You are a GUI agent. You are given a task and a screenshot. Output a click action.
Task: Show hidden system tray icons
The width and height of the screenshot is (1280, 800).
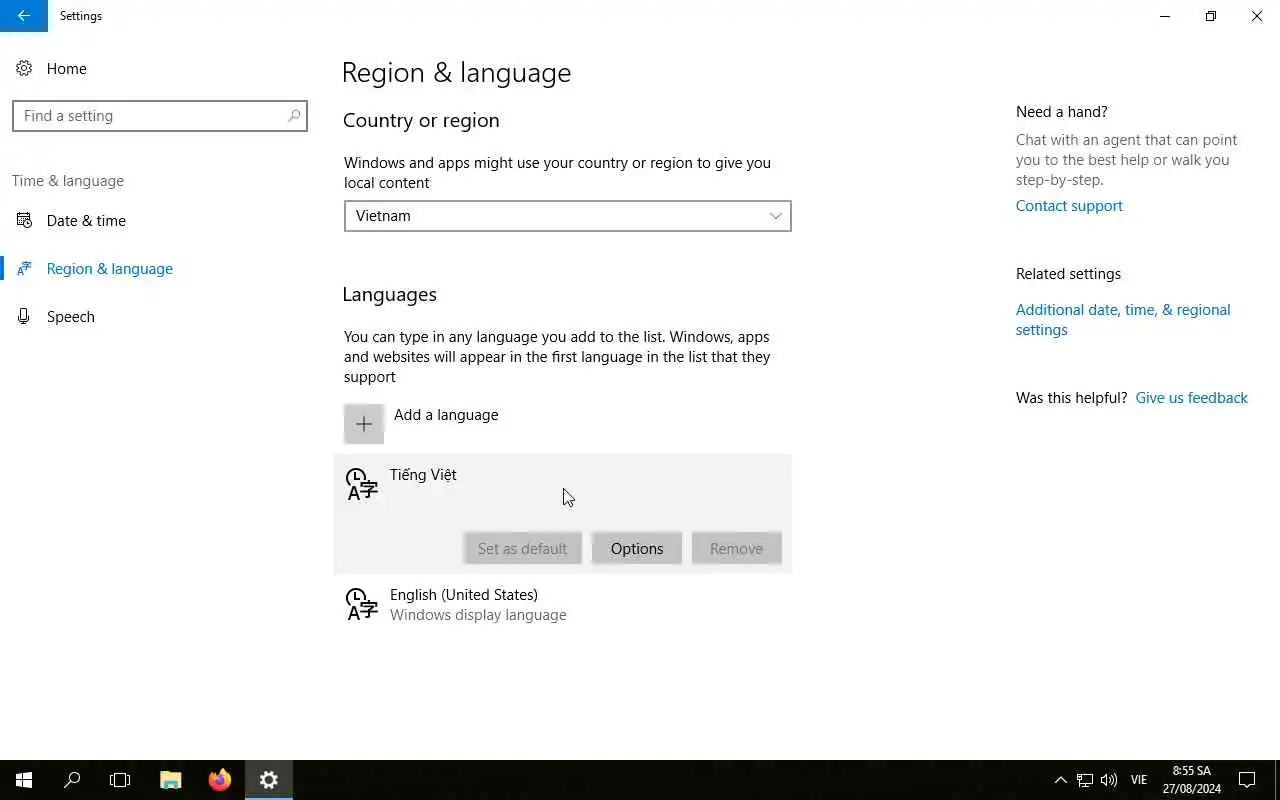(1061, 780)
